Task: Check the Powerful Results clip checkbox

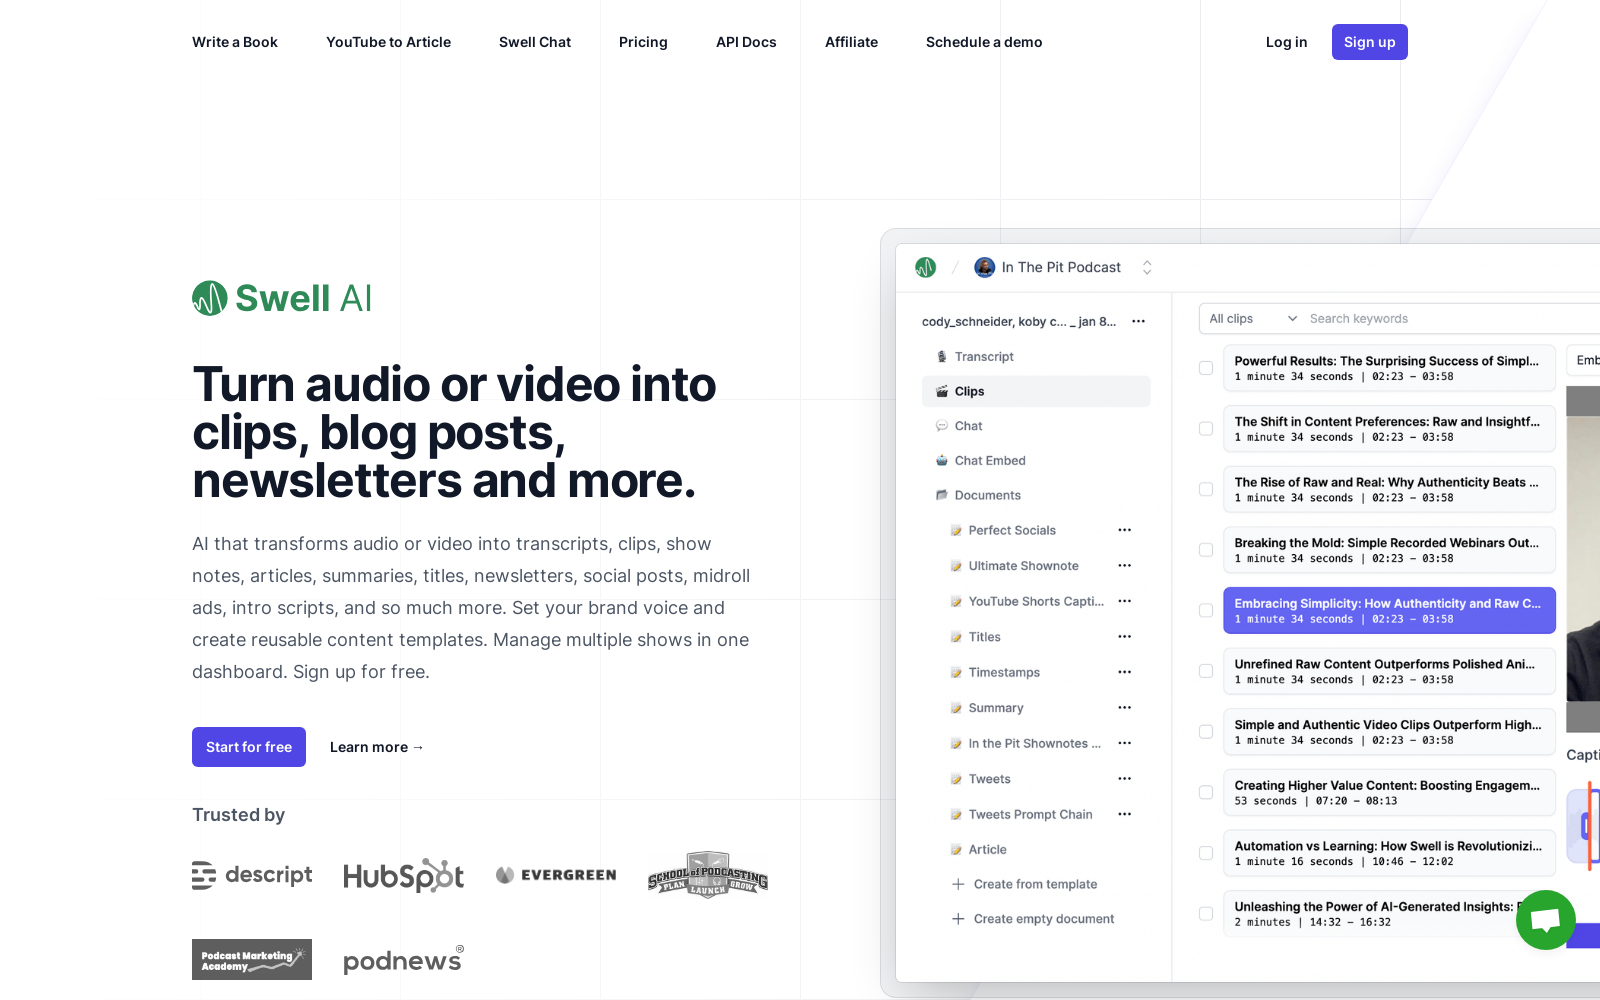Action: pyautogui.click(x=1206, y=368)
